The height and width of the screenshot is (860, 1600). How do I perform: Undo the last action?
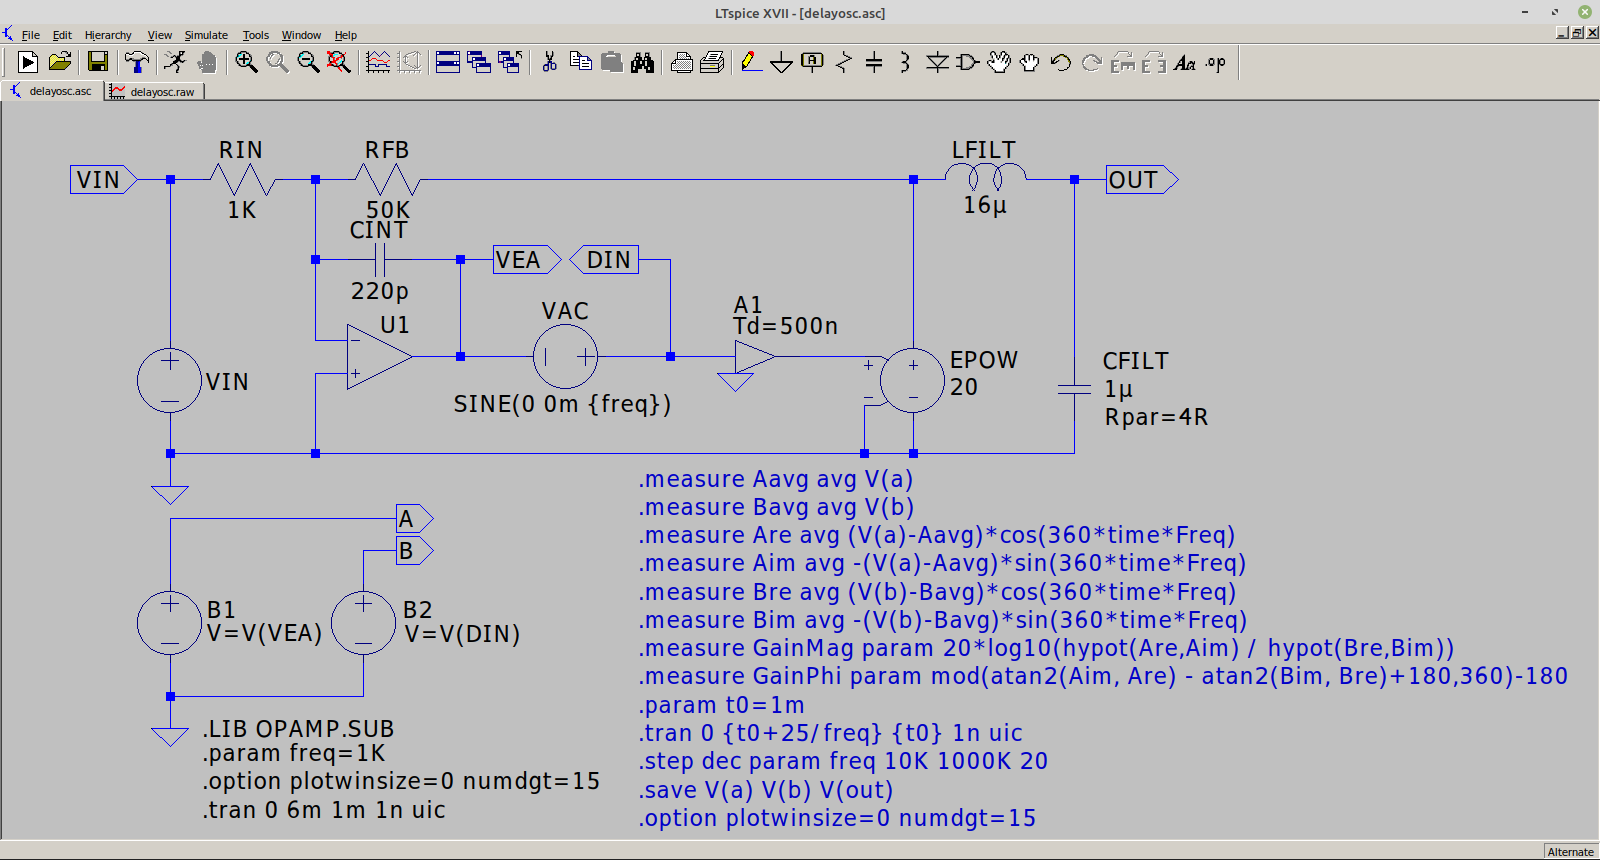[x=1061, y=62]
